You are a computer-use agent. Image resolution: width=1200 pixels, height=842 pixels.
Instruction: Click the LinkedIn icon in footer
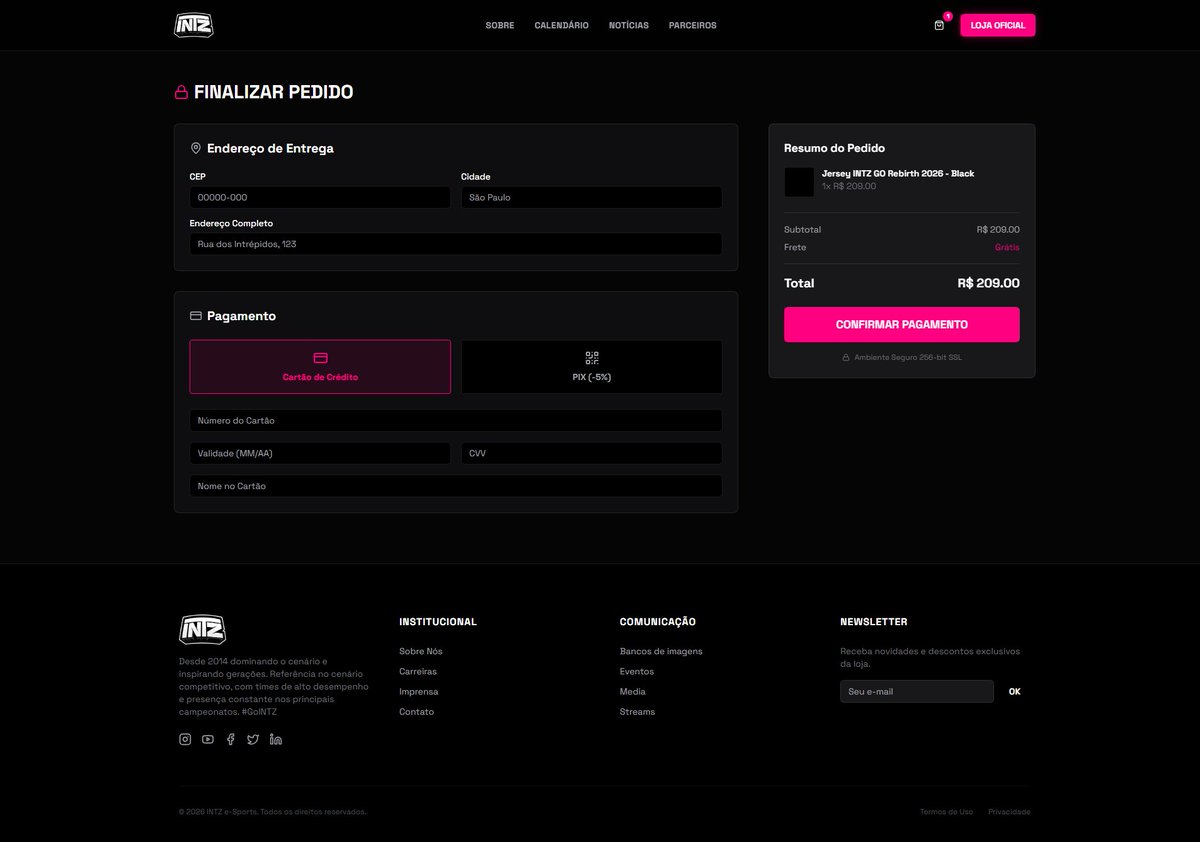coord(276,739)
